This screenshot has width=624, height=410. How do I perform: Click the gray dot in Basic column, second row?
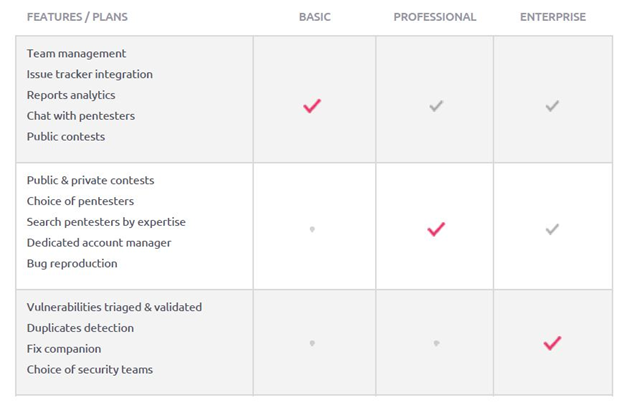(x=312, y=229)
